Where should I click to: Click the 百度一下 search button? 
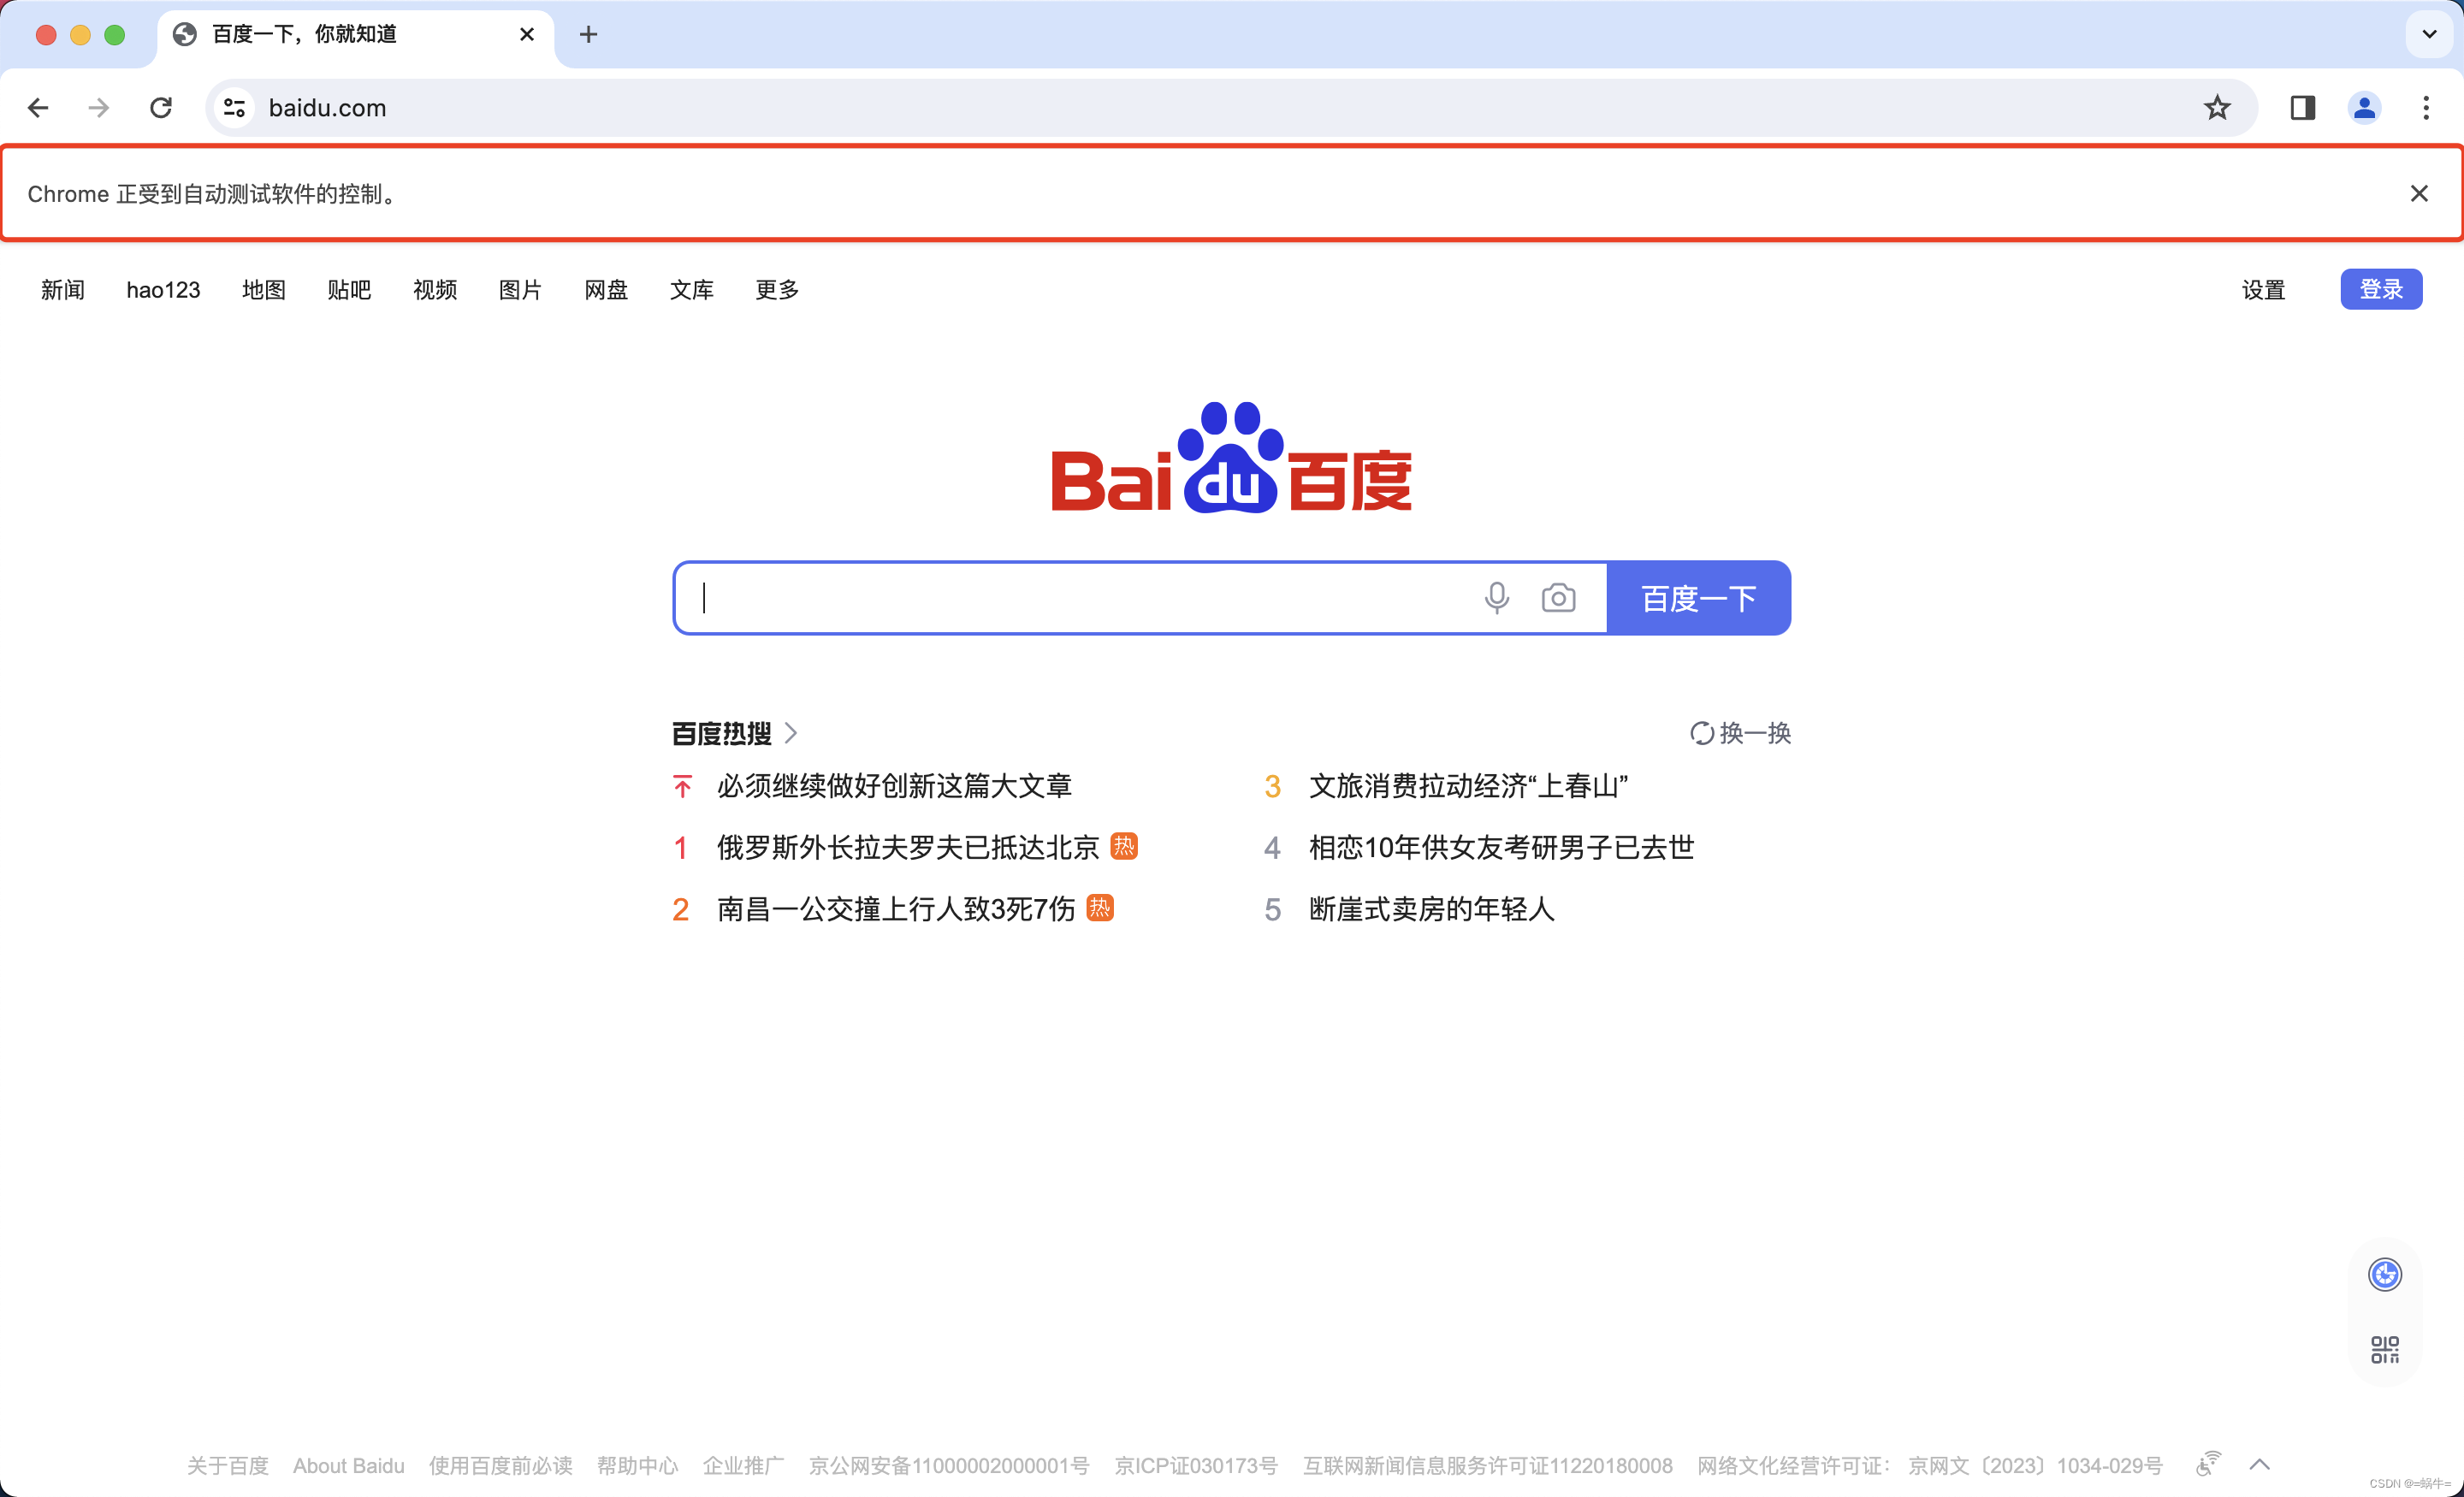(1698, 598)
